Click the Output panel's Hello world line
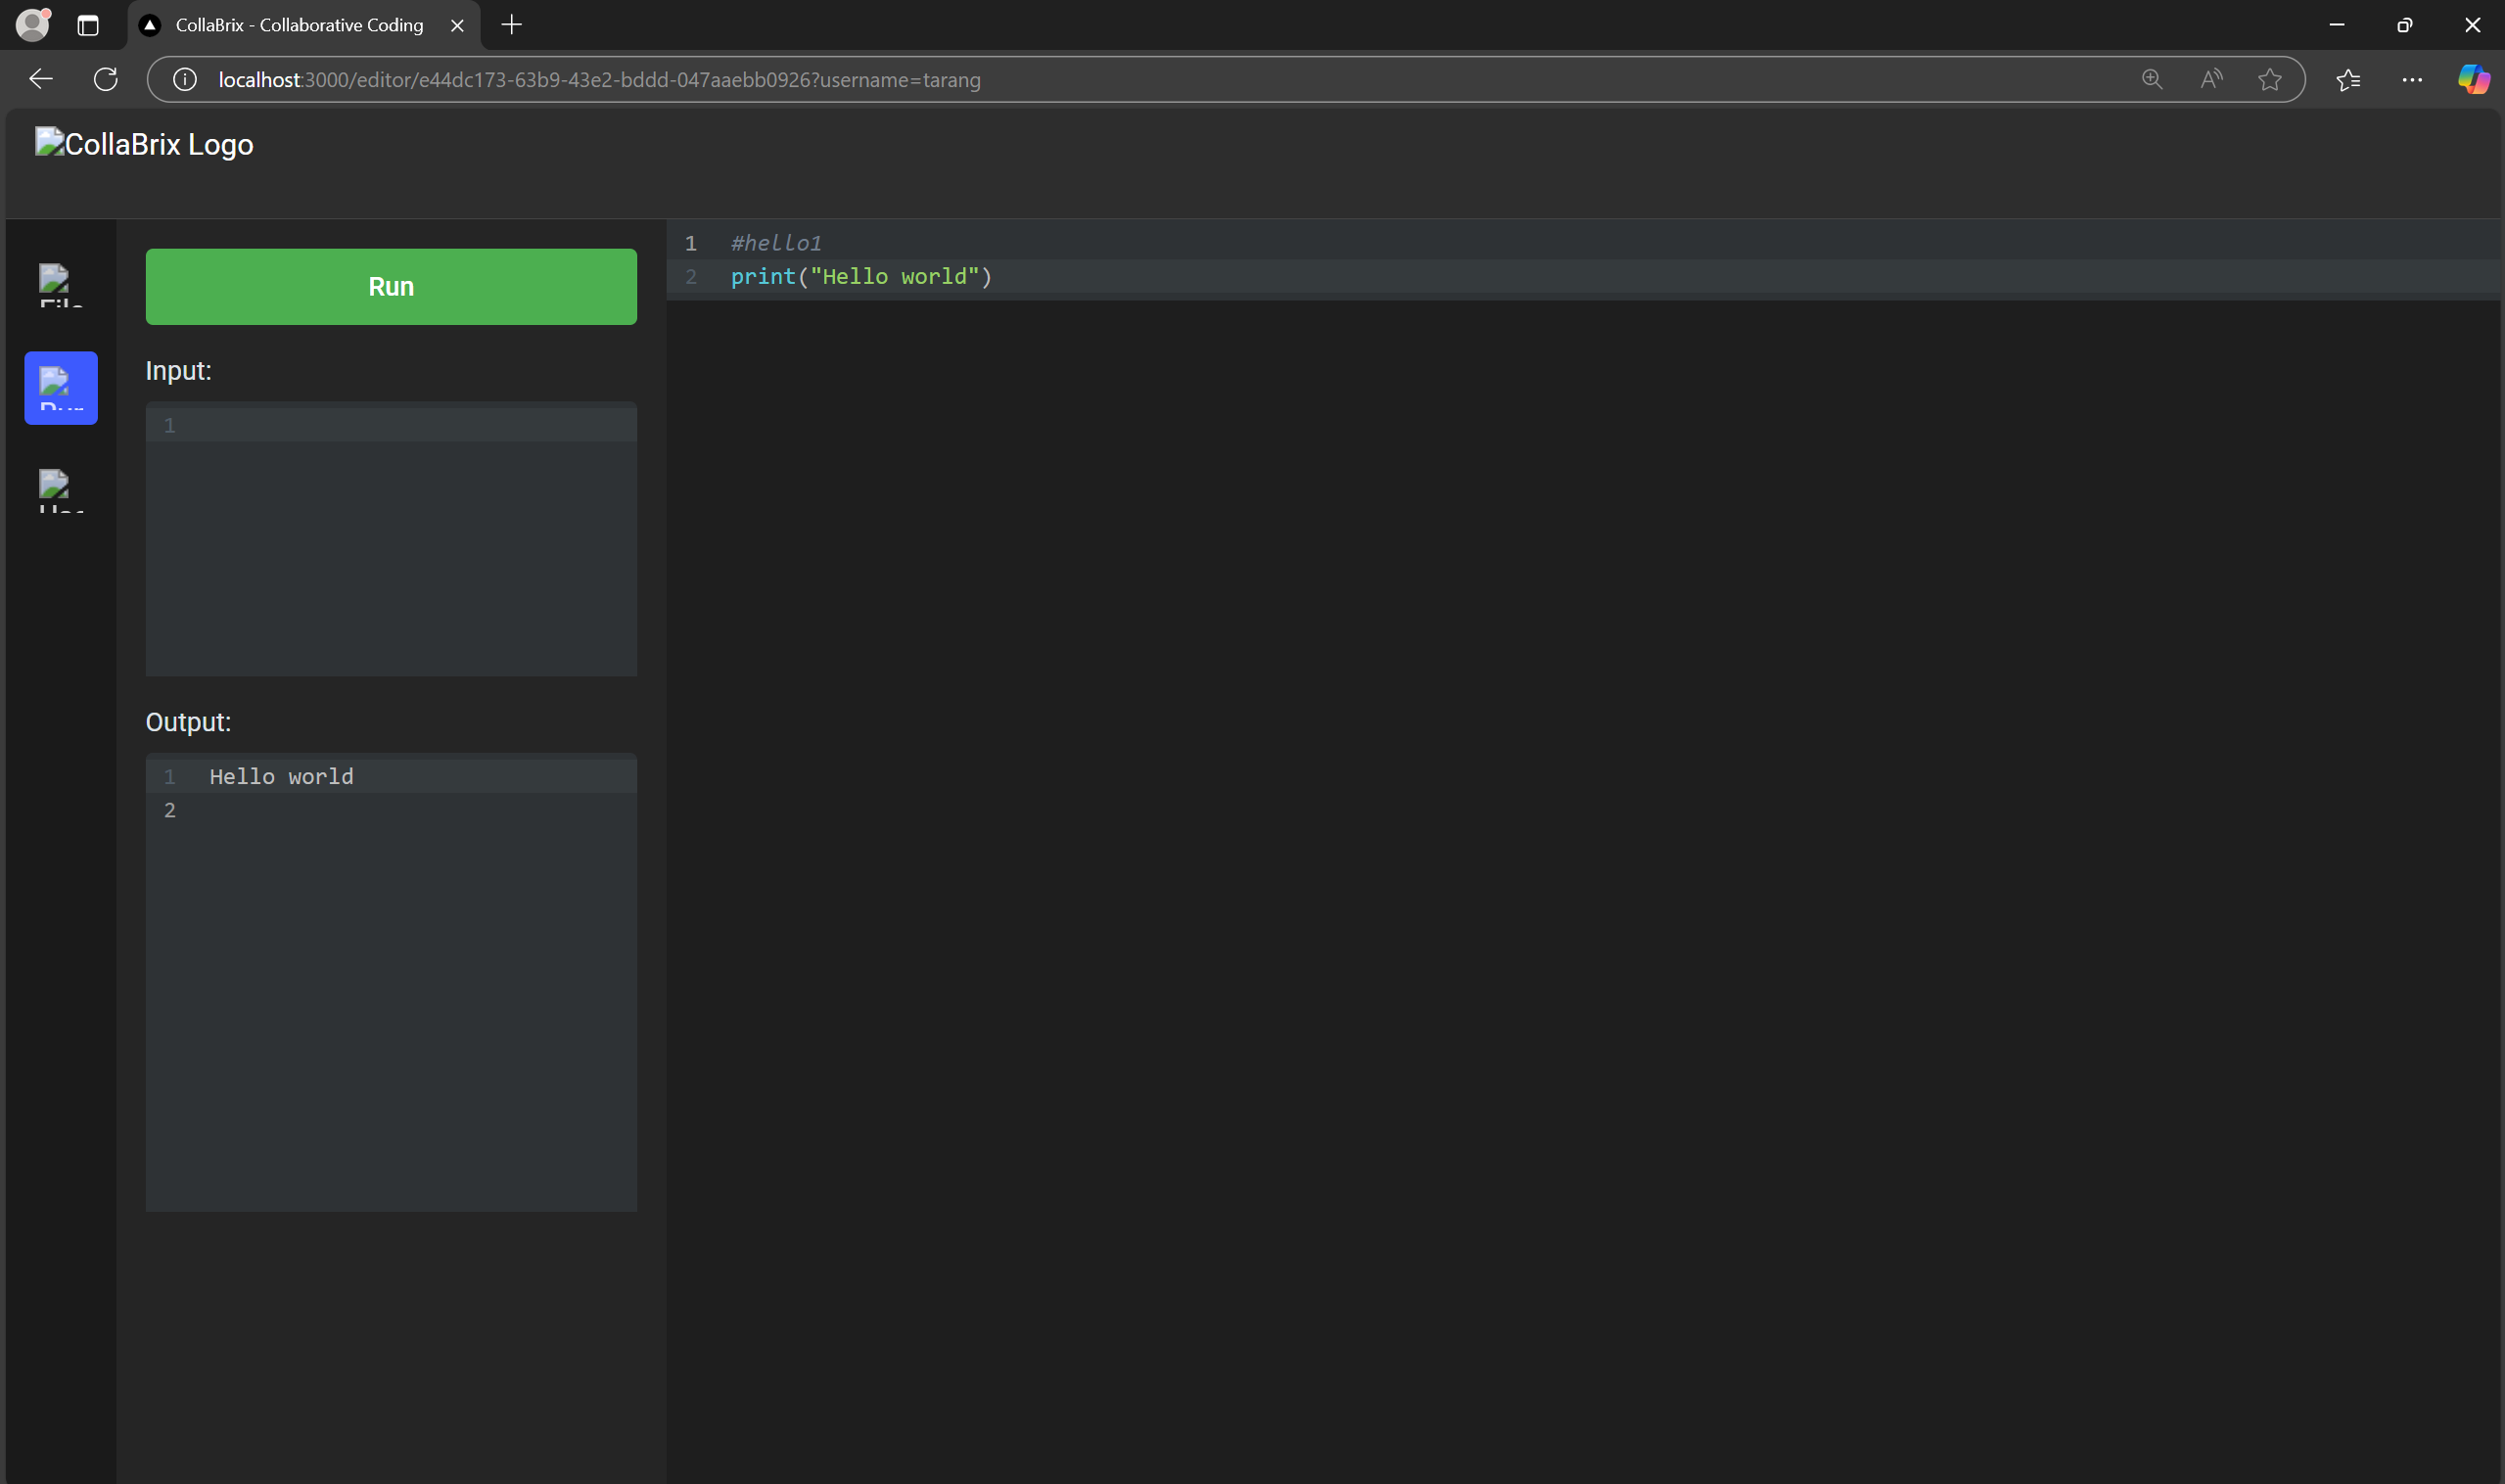Image resolution: width=2505 pixels, height=1484 pixels. pos(281,777)
